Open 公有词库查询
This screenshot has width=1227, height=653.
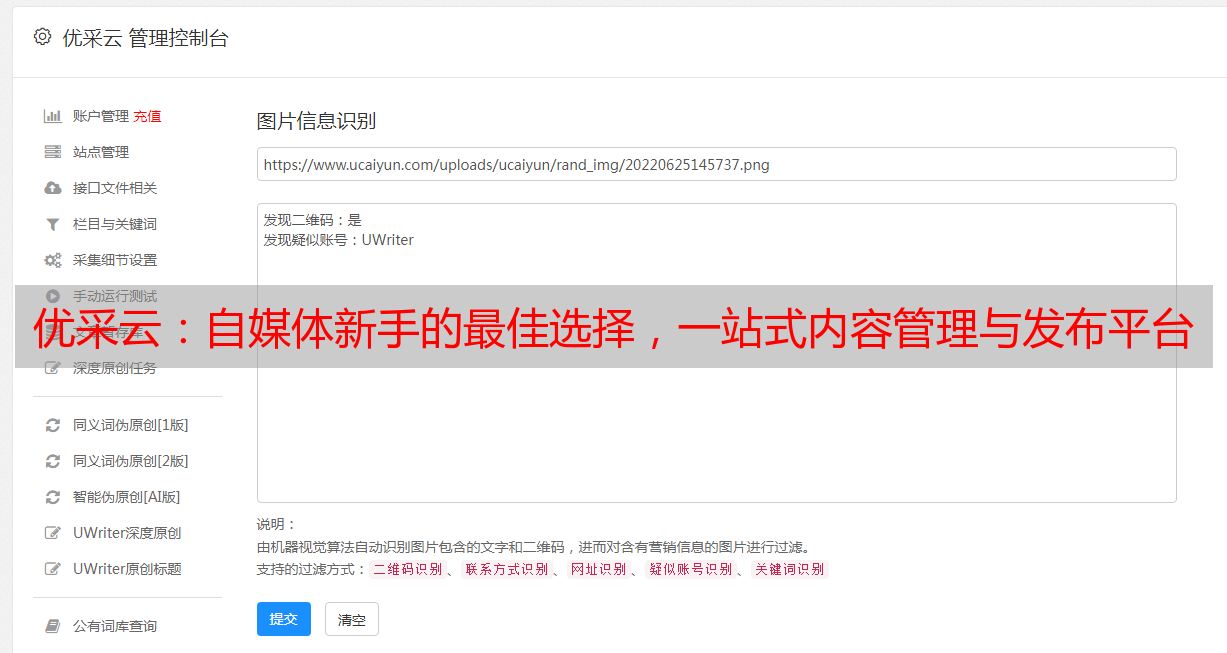tap(115, 626)
